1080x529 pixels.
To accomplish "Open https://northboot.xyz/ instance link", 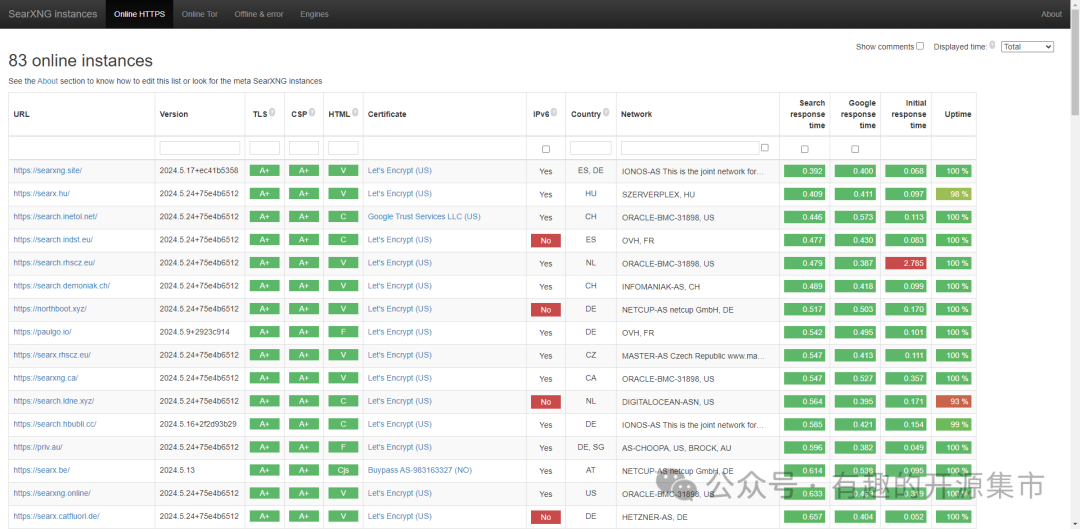I will [50, 309].
